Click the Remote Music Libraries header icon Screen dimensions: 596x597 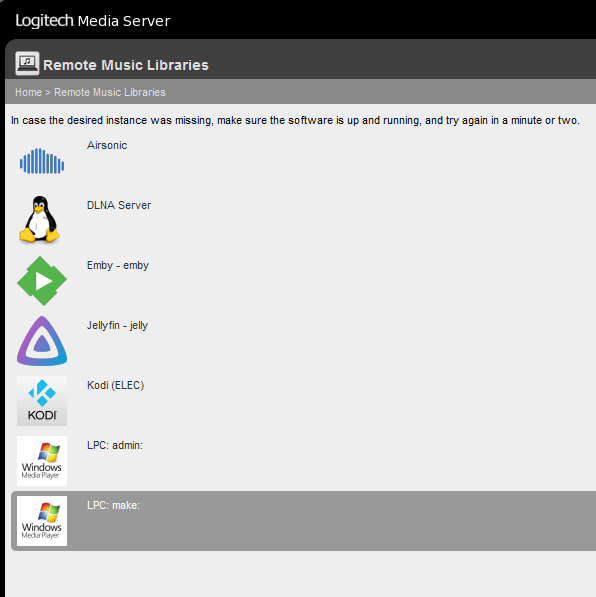[27, 63]
